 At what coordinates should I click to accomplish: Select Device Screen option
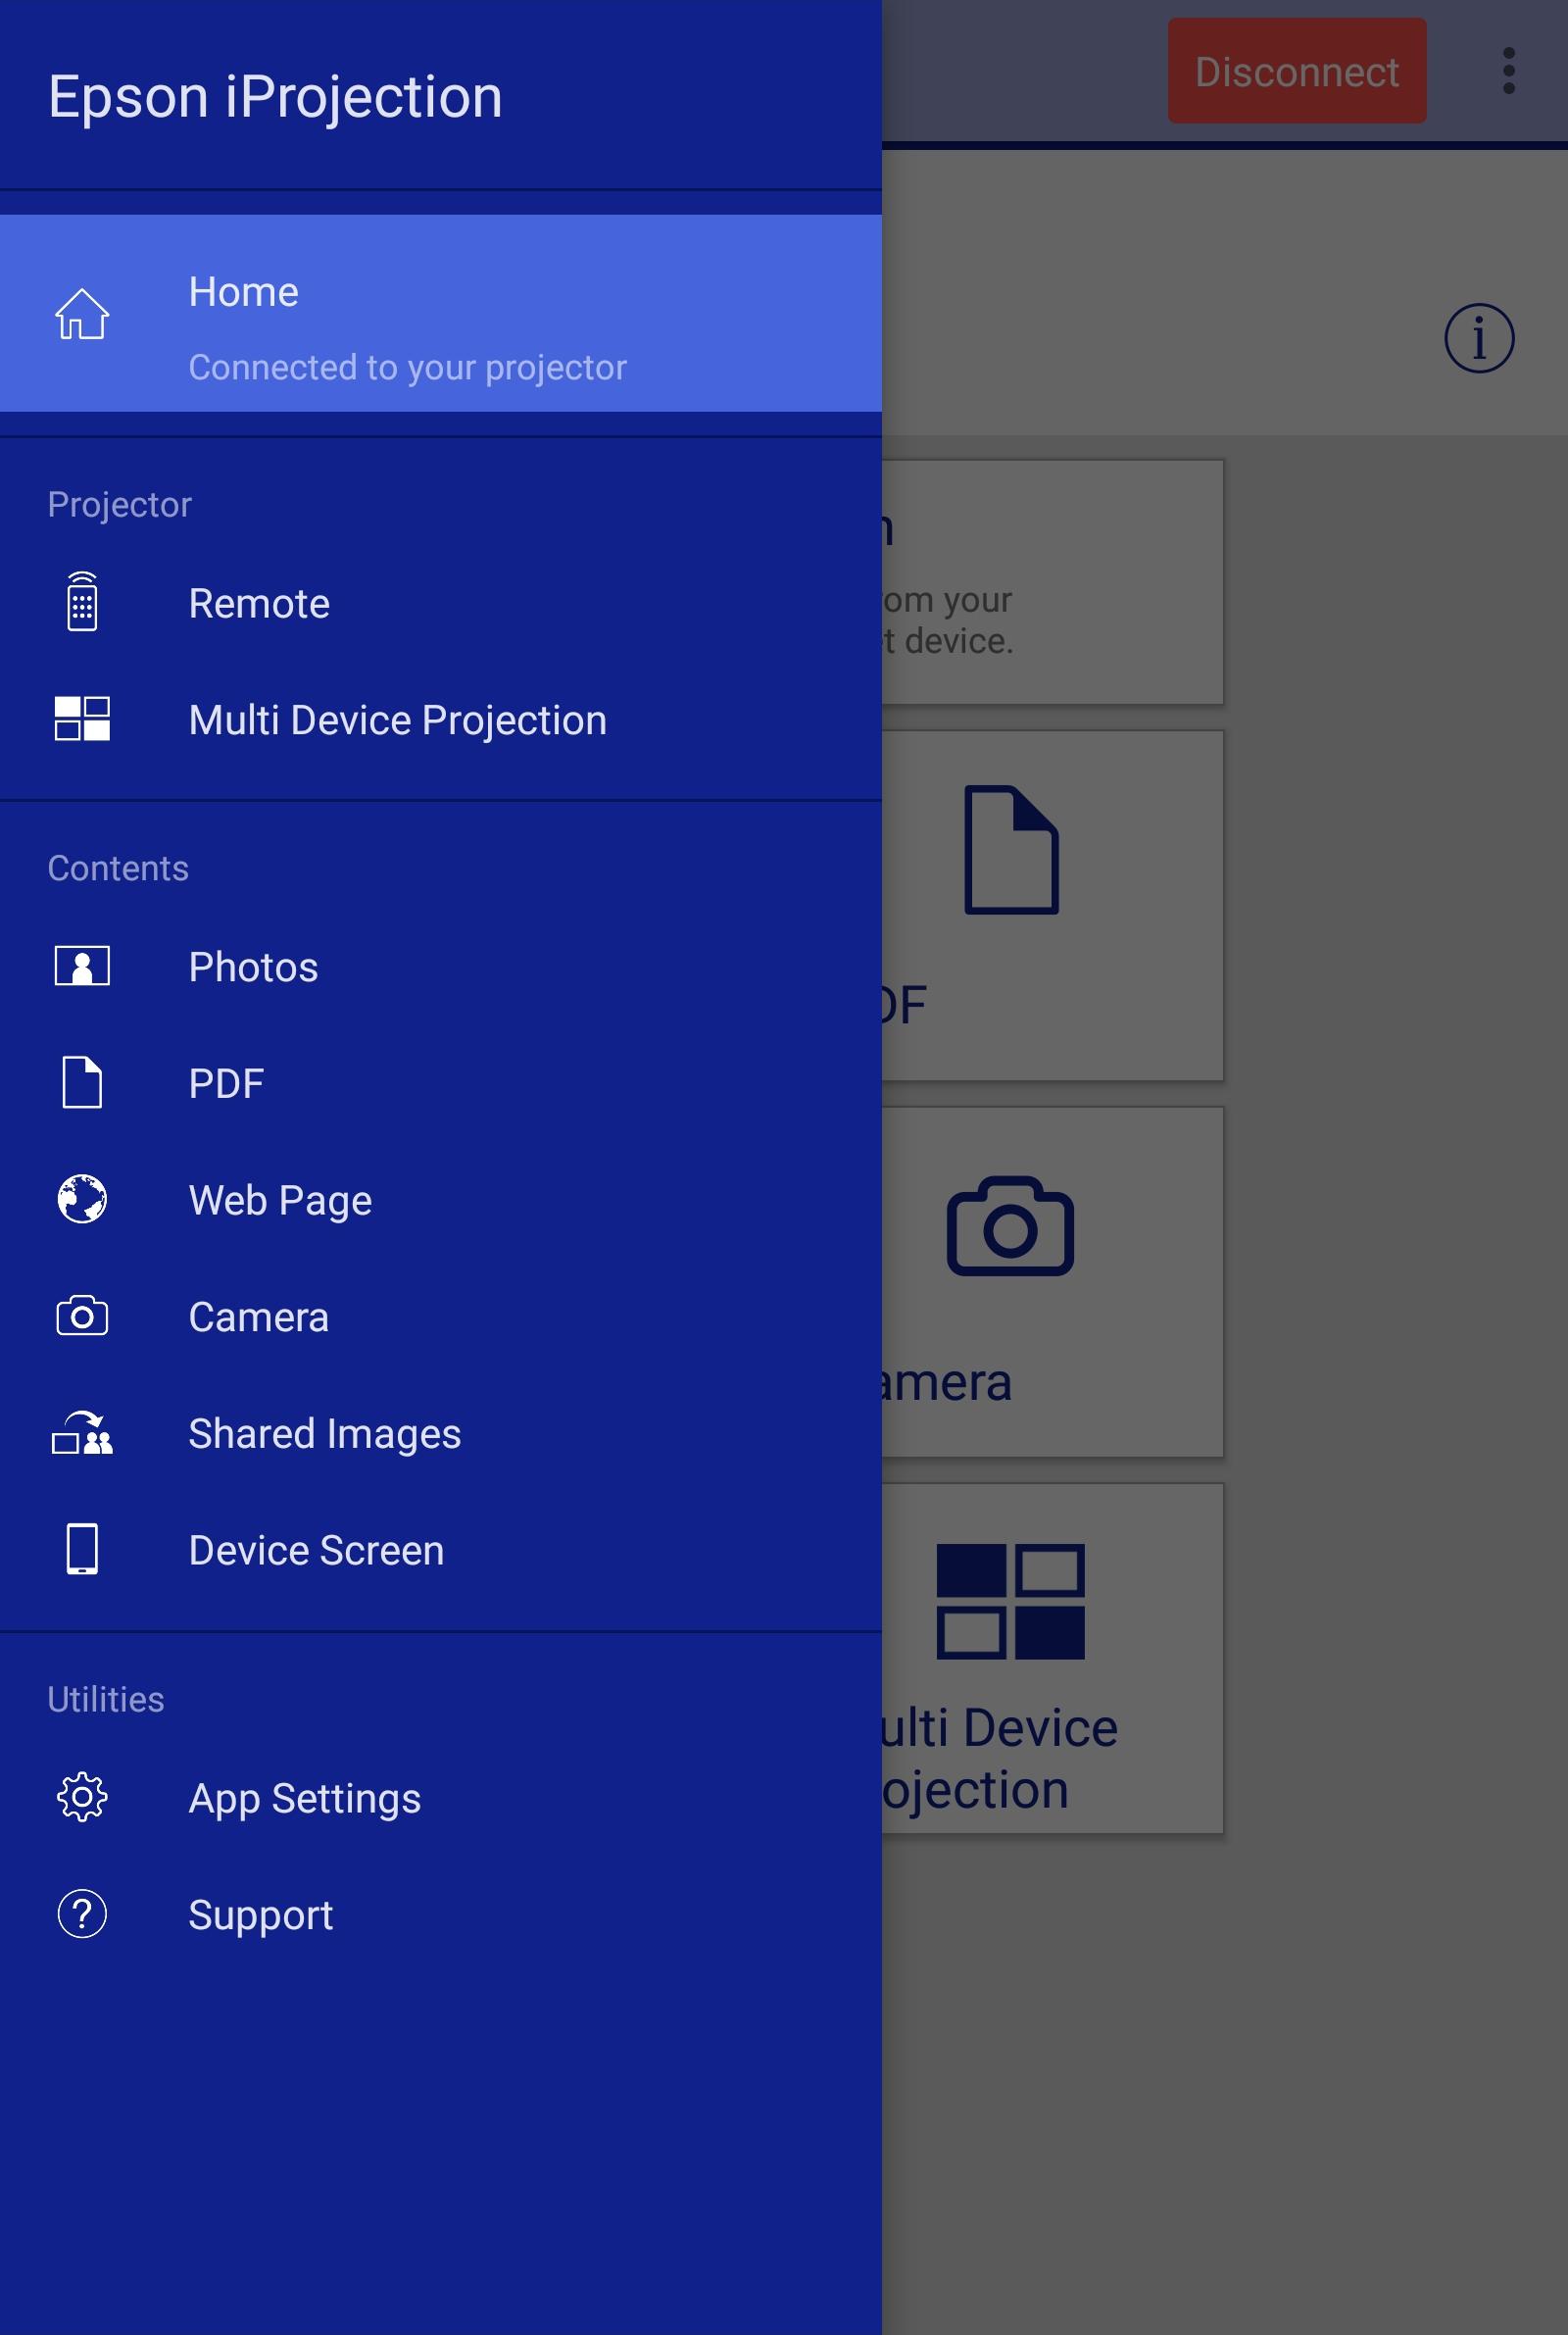click(441, 1550)
